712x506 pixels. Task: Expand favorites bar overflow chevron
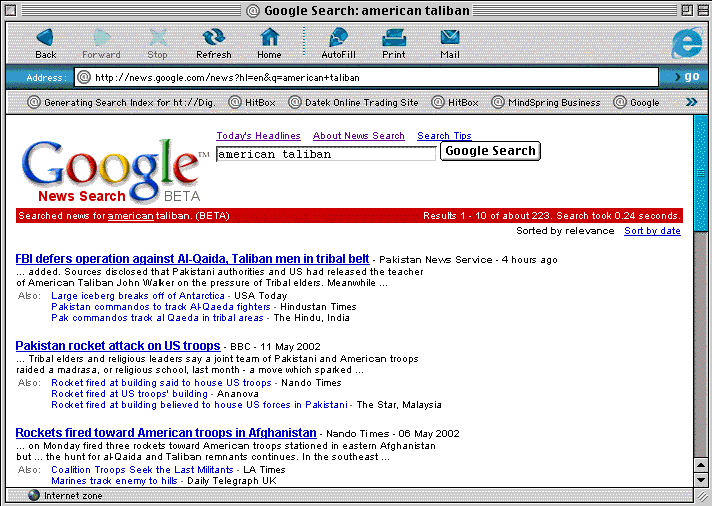tap(691, 102)
